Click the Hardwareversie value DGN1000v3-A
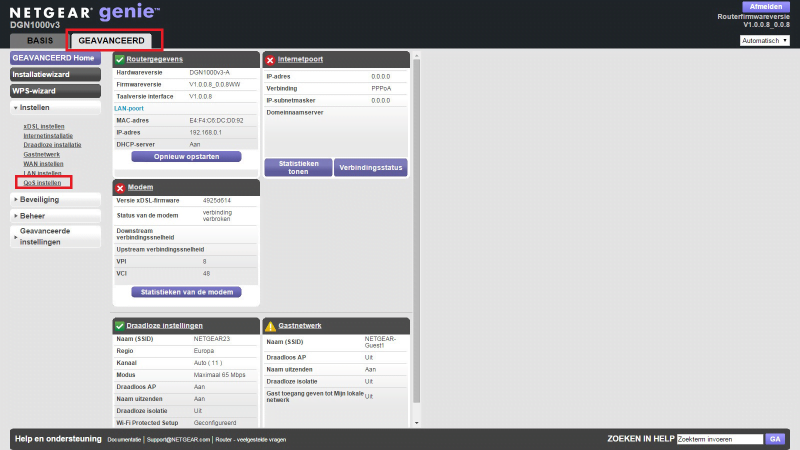This screenshot has height=450, width=800. pyautogui.click(x=209, y=72)
